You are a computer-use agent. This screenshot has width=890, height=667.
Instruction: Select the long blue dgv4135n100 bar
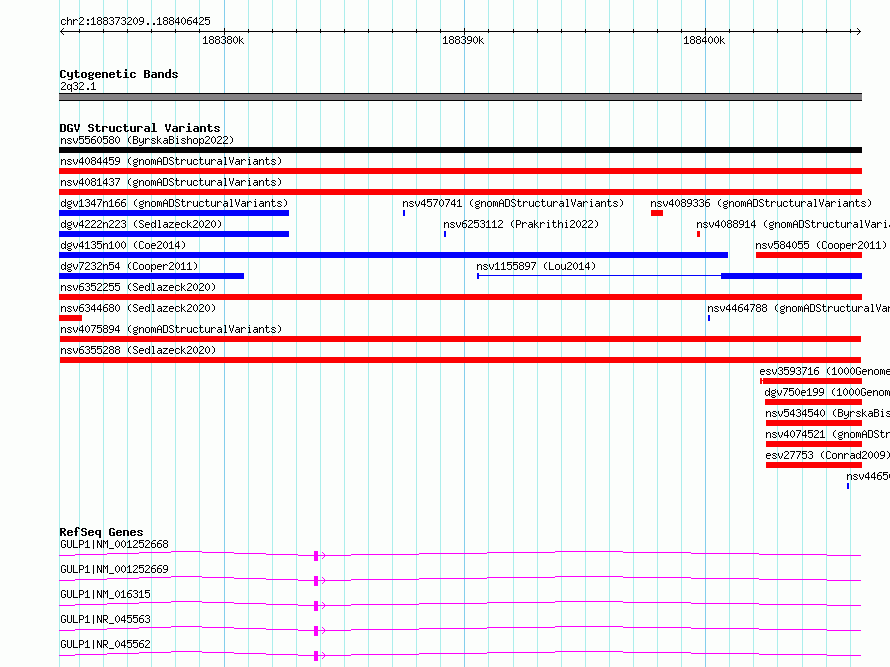tap(393, 255)
